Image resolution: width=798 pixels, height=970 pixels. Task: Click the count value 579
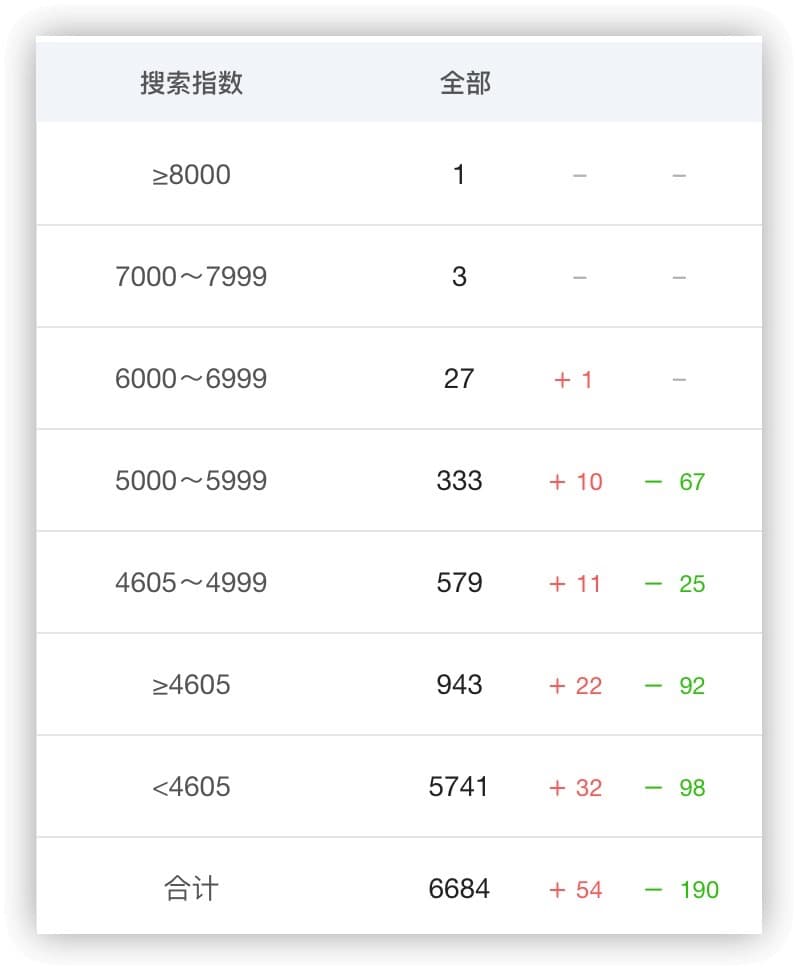click(459, 583)
